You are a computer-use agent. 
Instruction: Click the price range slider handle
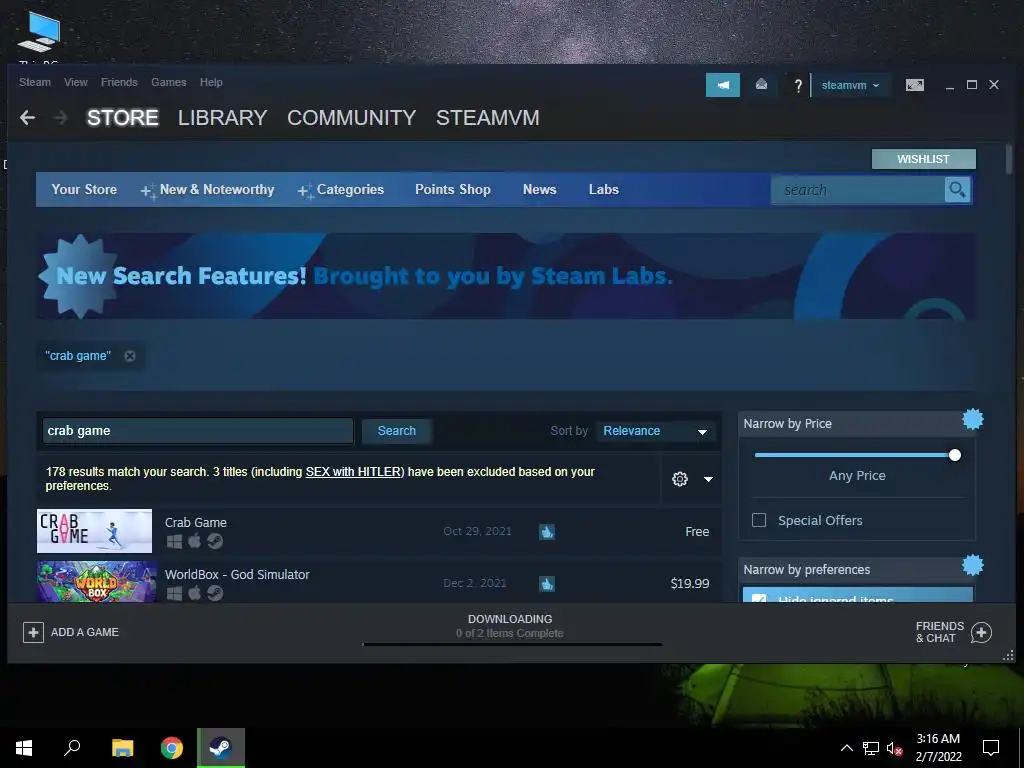[x=955, y=455]
